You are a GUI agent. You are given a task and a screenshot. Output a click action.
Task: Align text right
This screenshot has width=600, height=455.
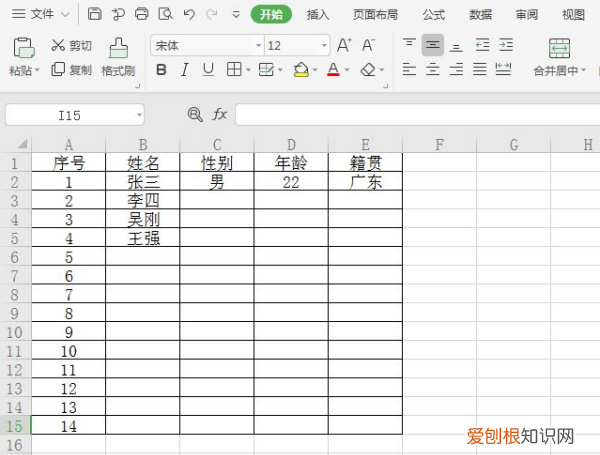point(456,70)
